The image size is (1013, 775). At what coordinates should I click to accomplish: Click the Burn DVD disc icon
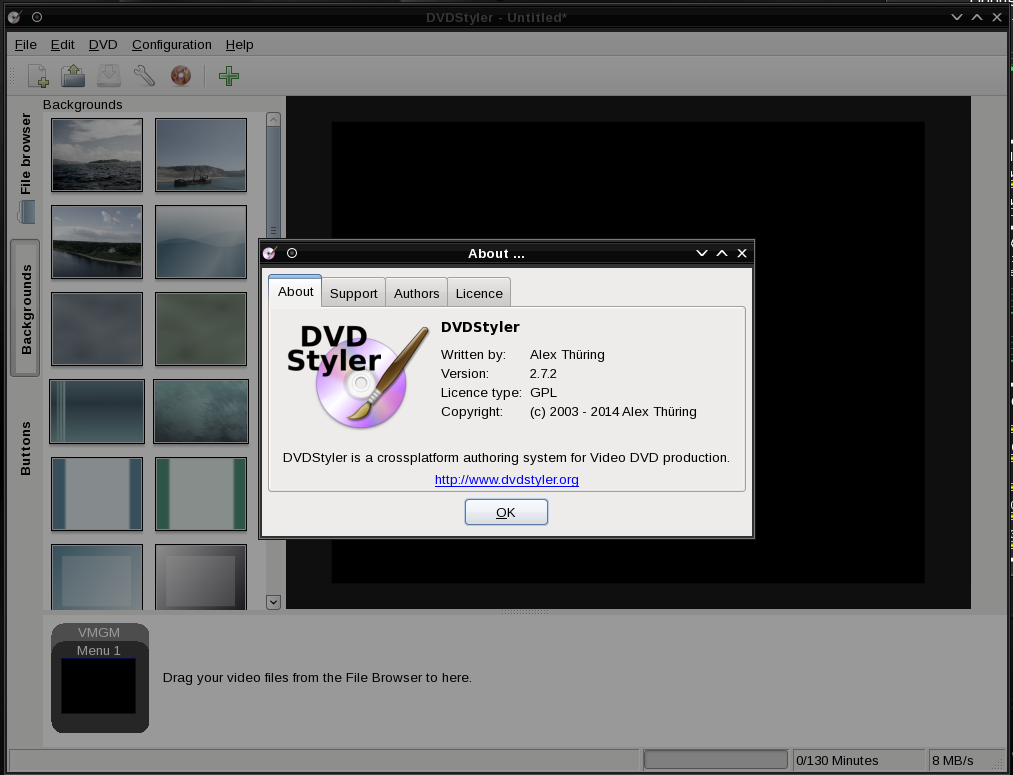pos(181,76)
